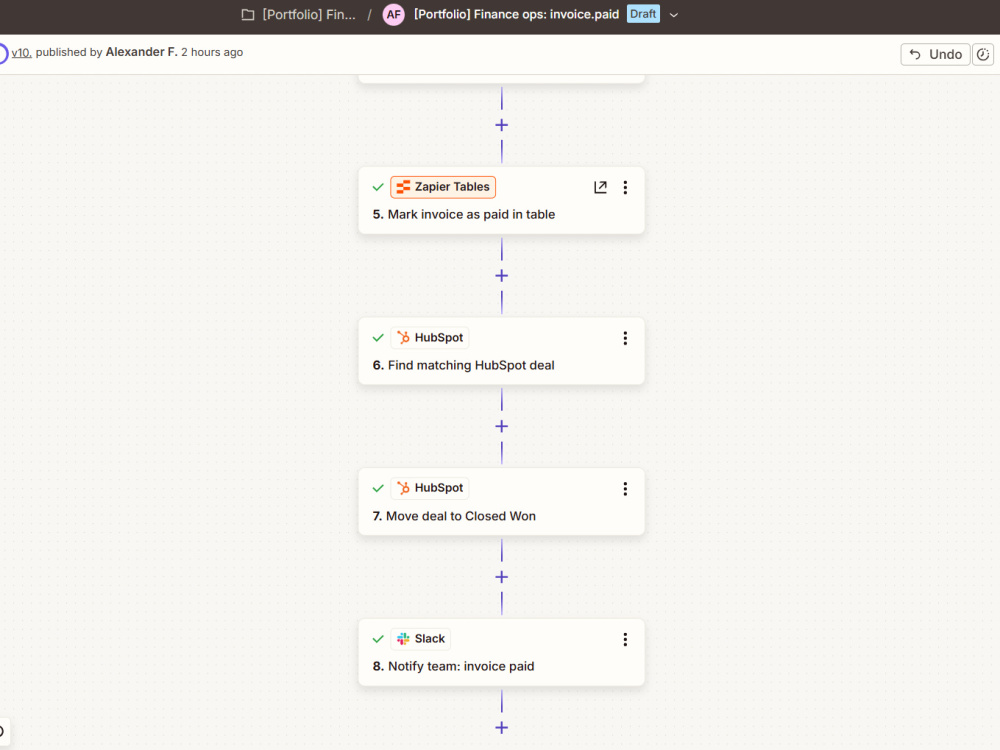
Task: Click author name Alexander F.
Action: coord(142,52)
